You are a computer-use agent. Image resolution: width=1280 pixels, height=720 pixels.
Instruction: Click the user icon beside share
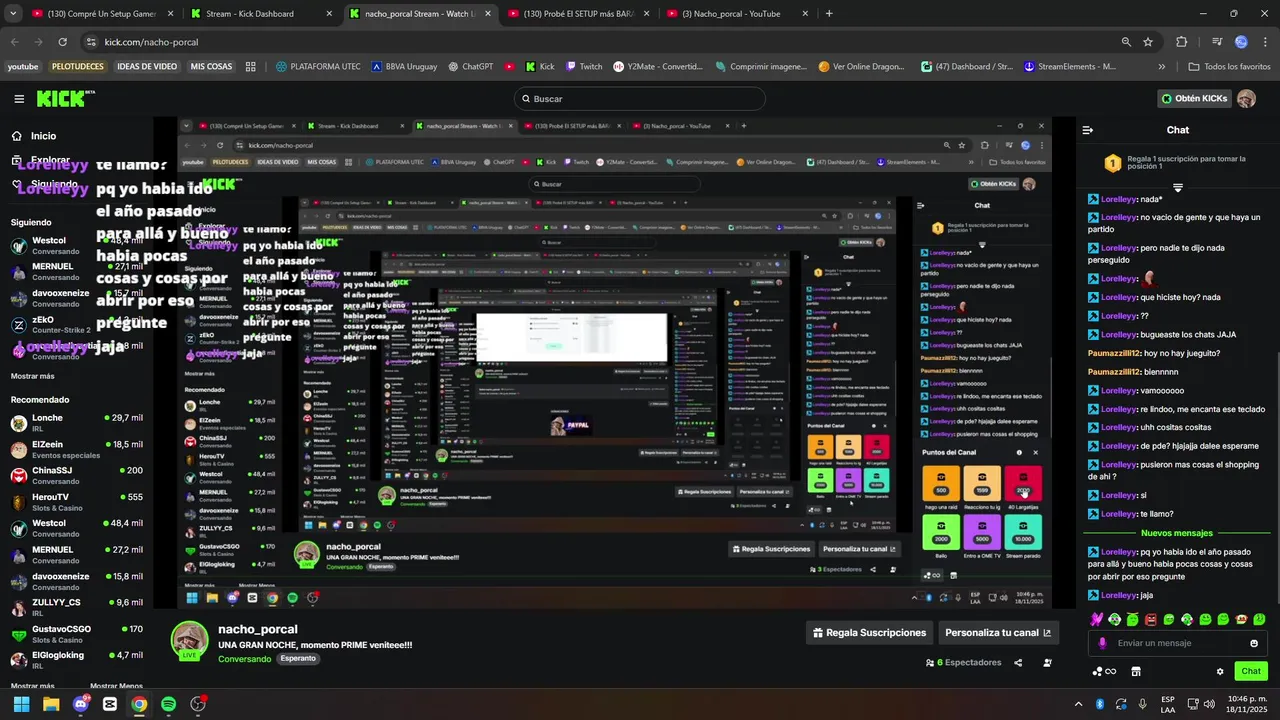pos(1047,663)
